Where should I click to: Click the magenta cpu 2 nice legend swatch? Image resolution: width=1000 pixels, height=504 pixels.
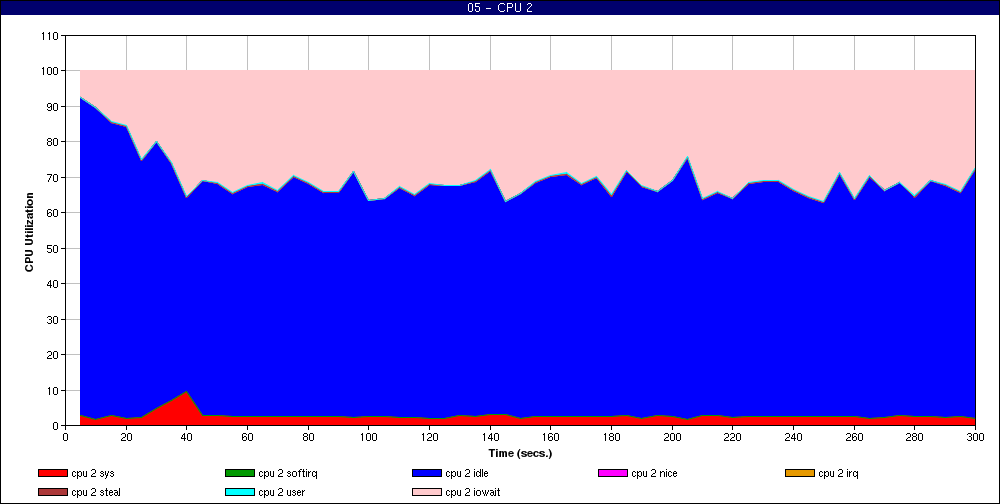click(x=613, y=473)
